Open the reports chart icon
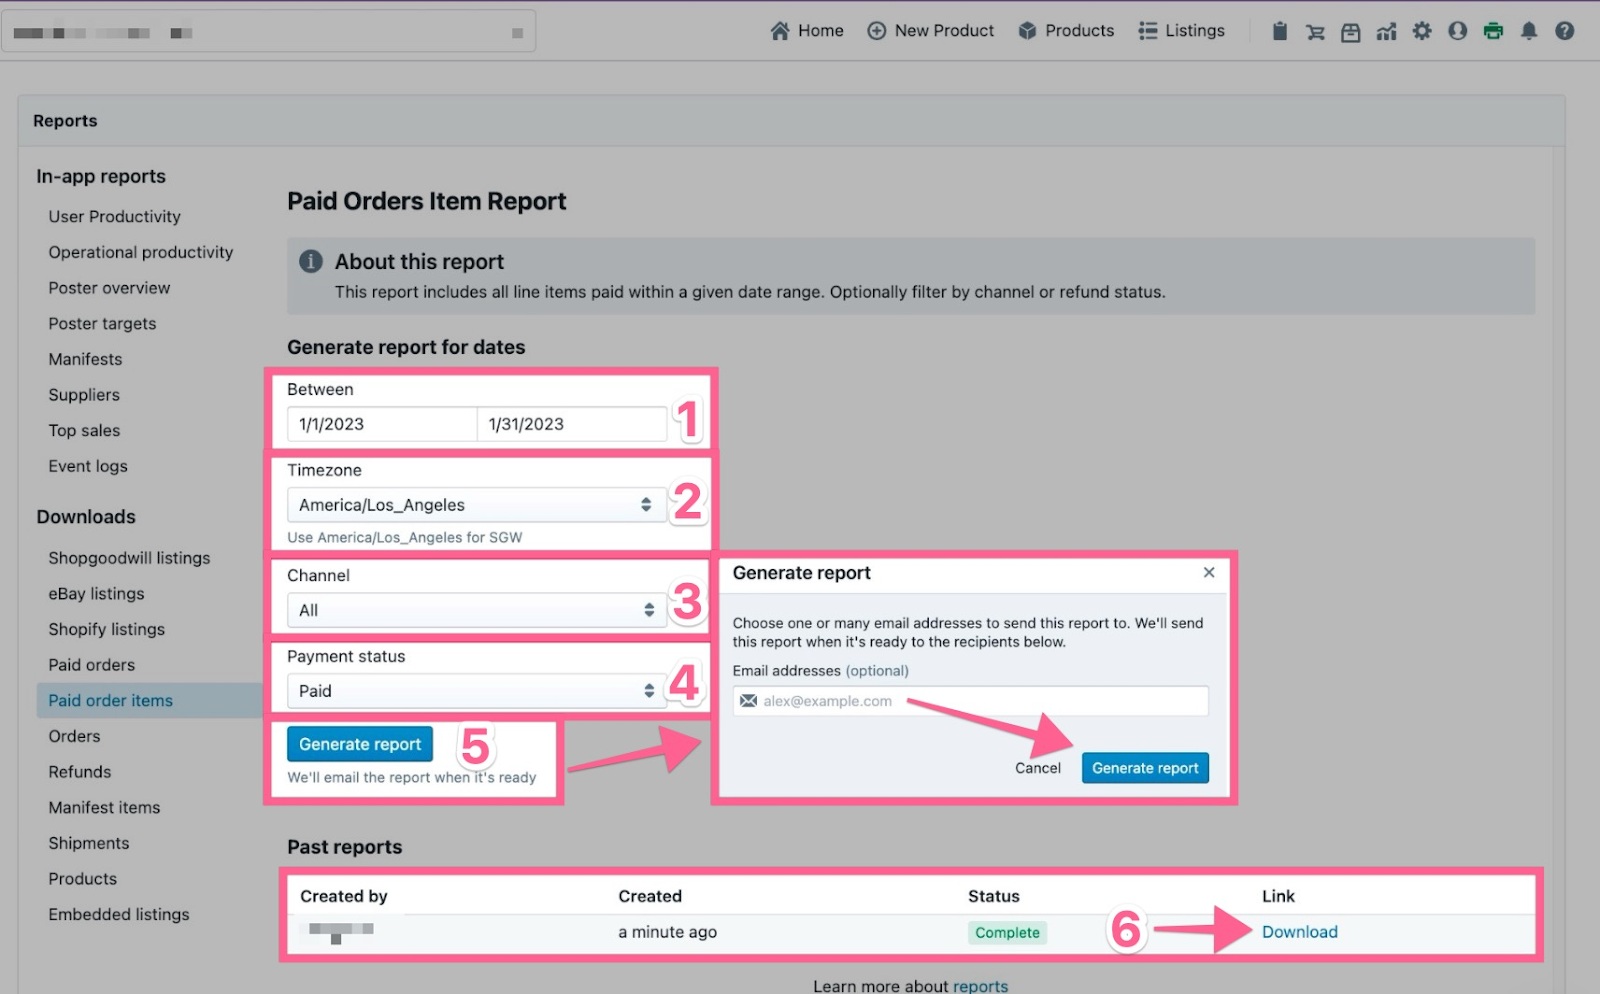The image size is (1600, 994). tap(1386, 31)
